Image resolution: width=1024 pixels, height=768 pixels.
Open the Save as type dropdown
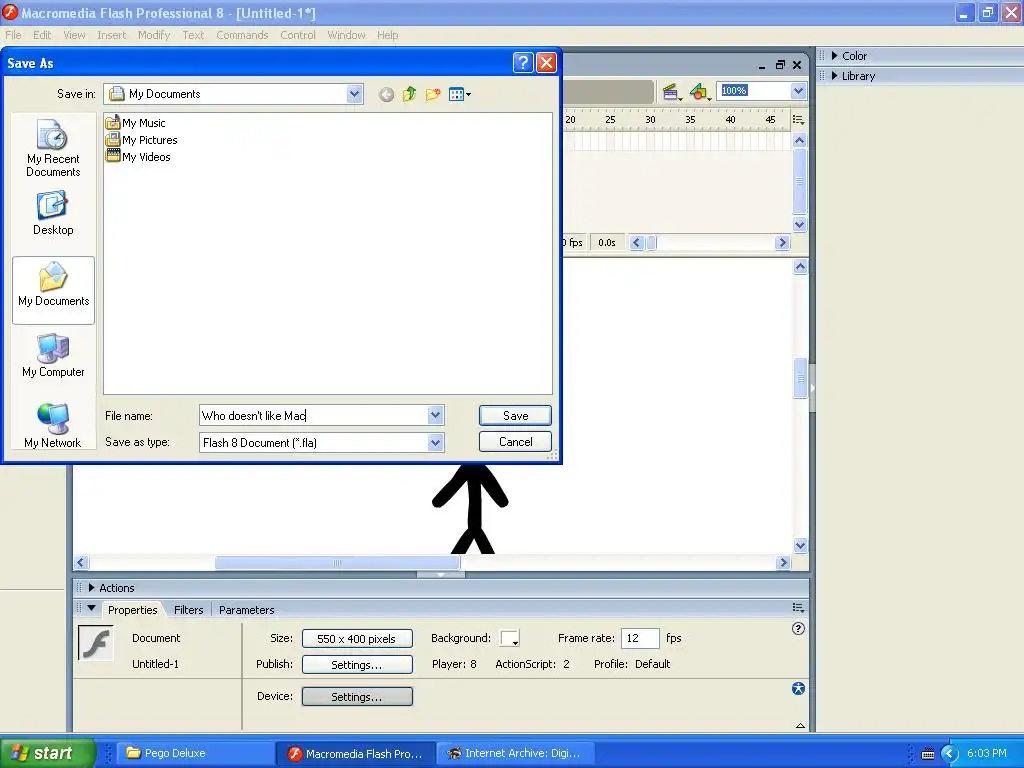tap(436, 443)
